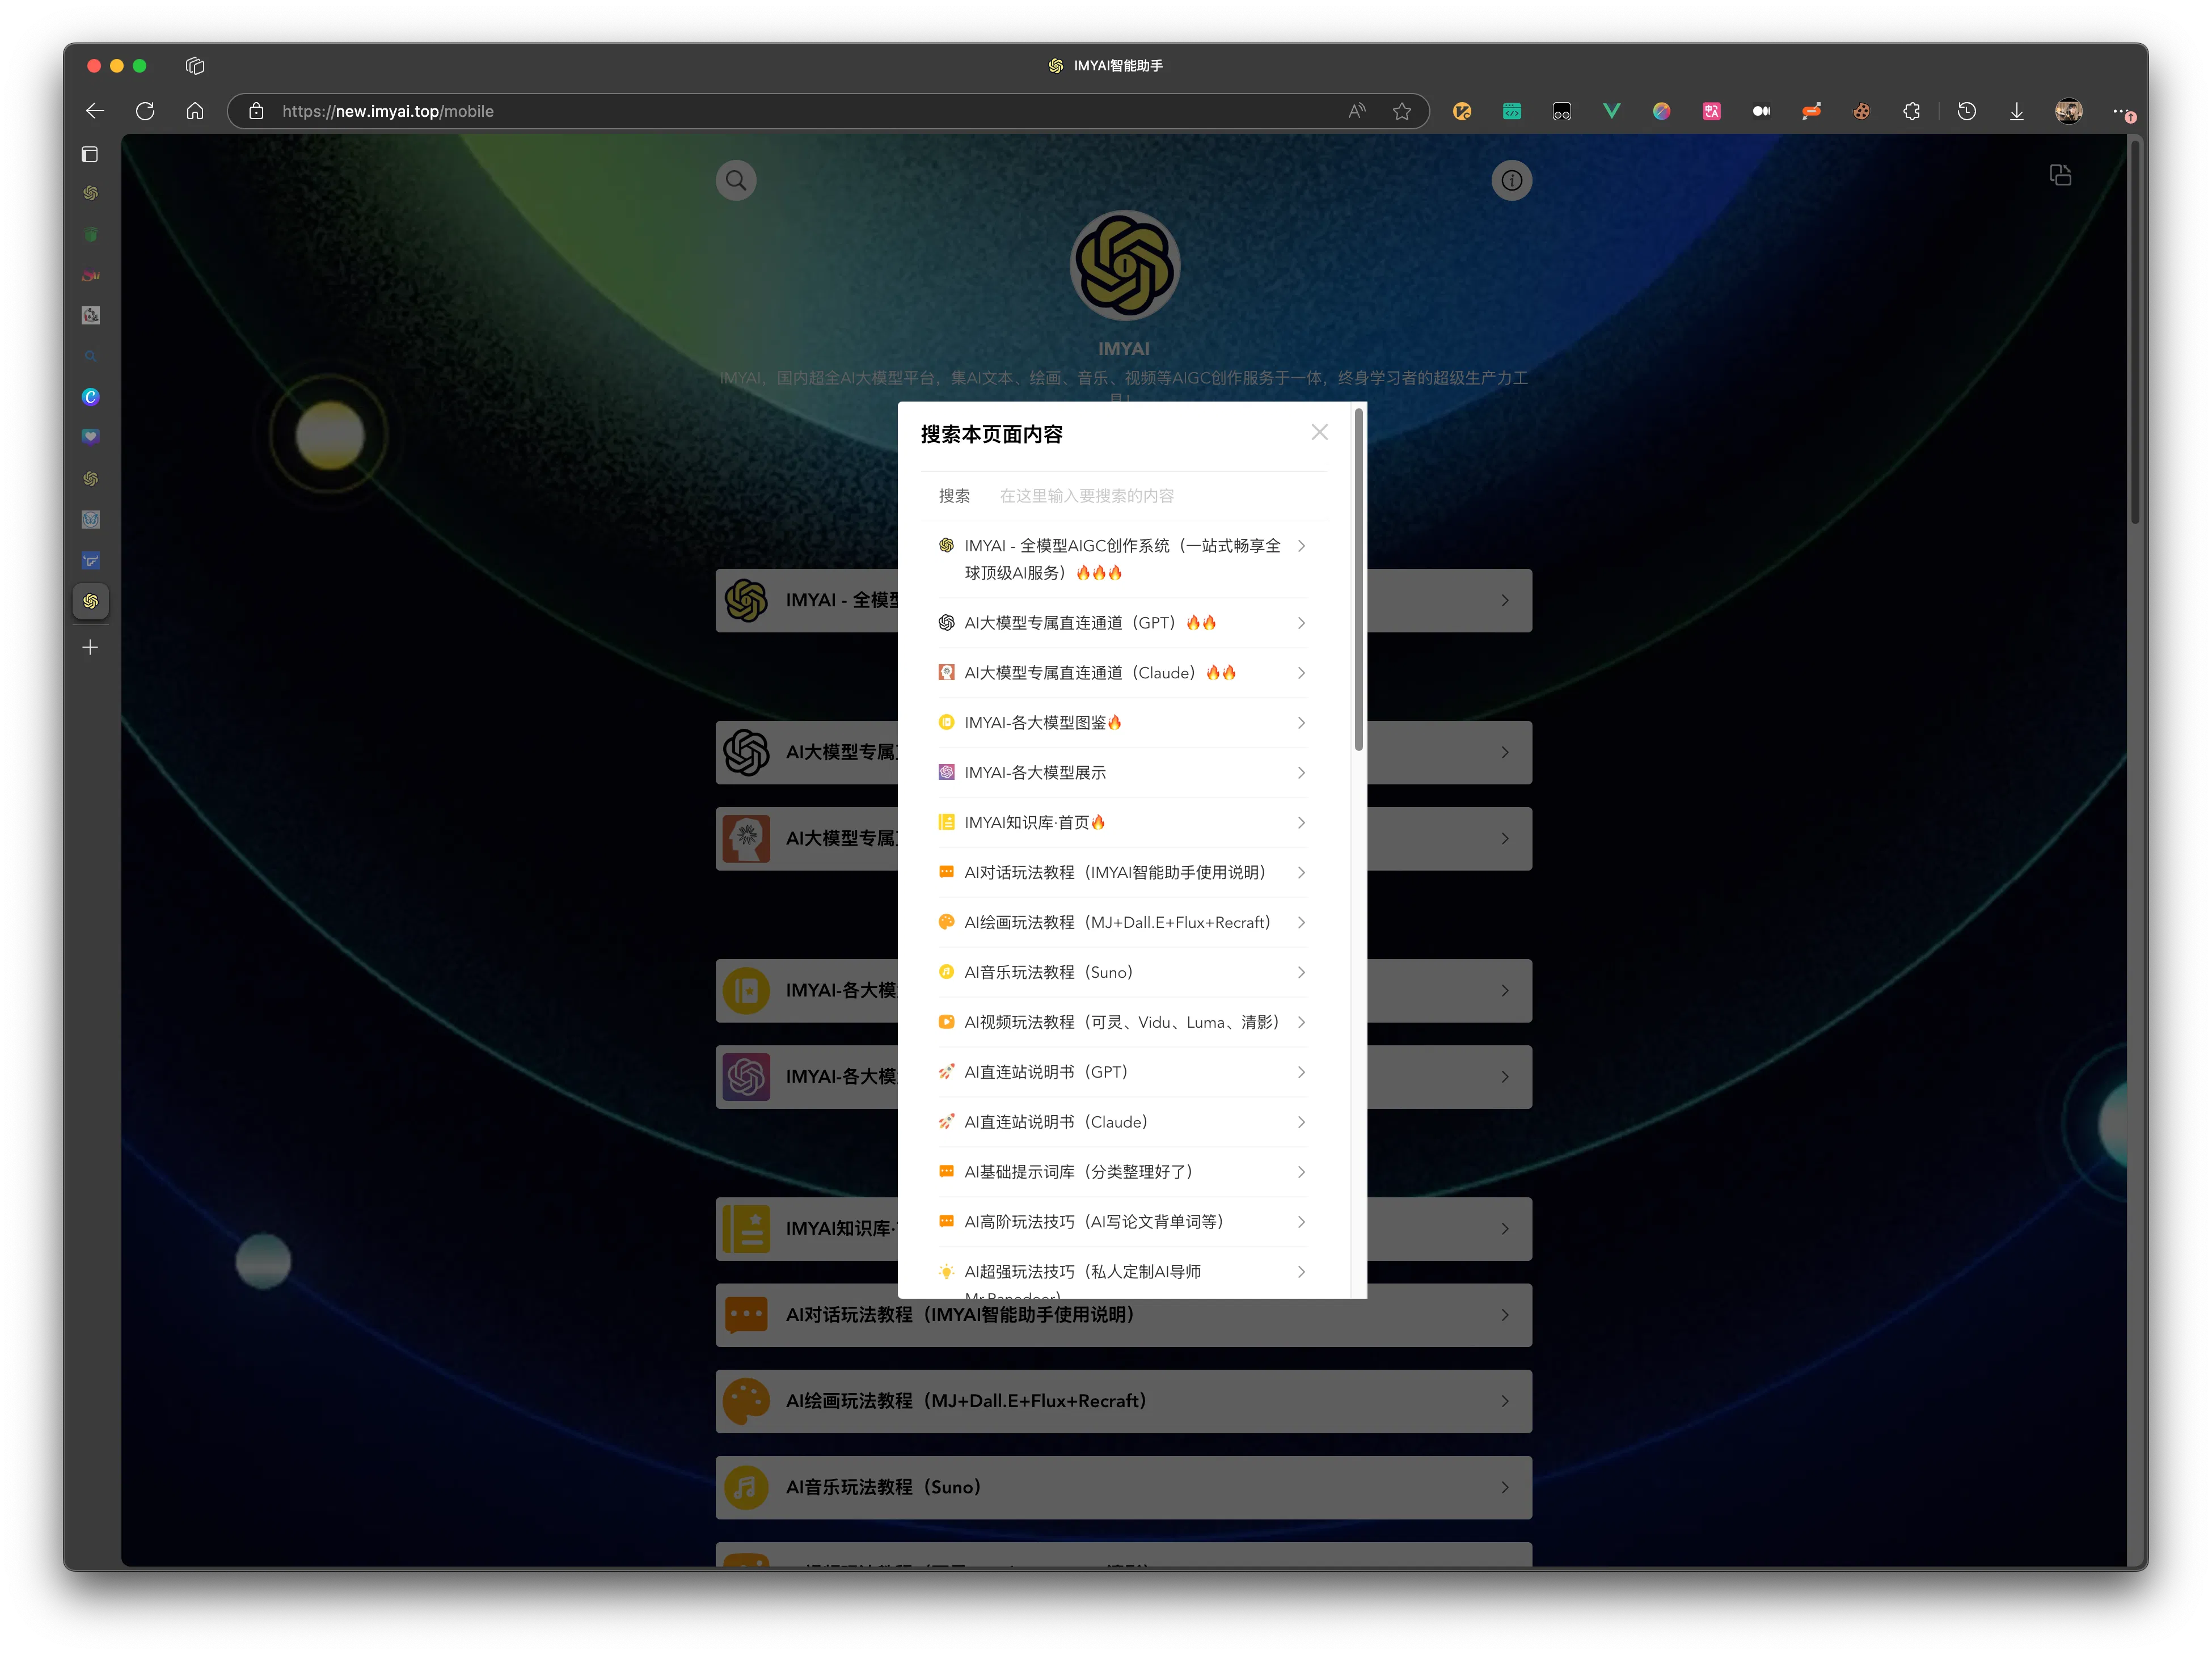This screenshot has width=2212, height=1655.
Task: Collapse the vertical tabs pane icon
Action: 90,154
